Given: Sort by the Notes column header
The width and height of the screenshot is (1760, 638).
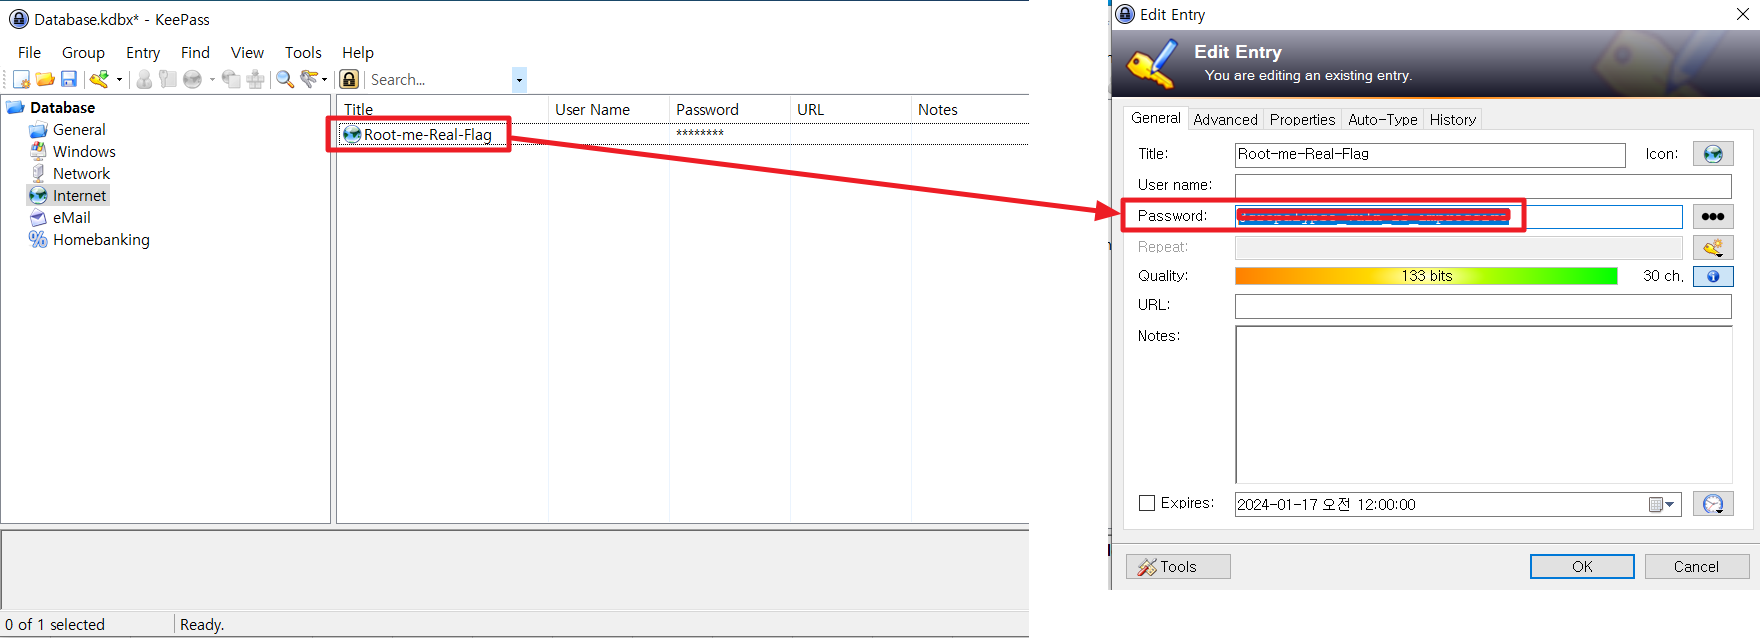Looking at the screenshot, I should coord(970,110).
